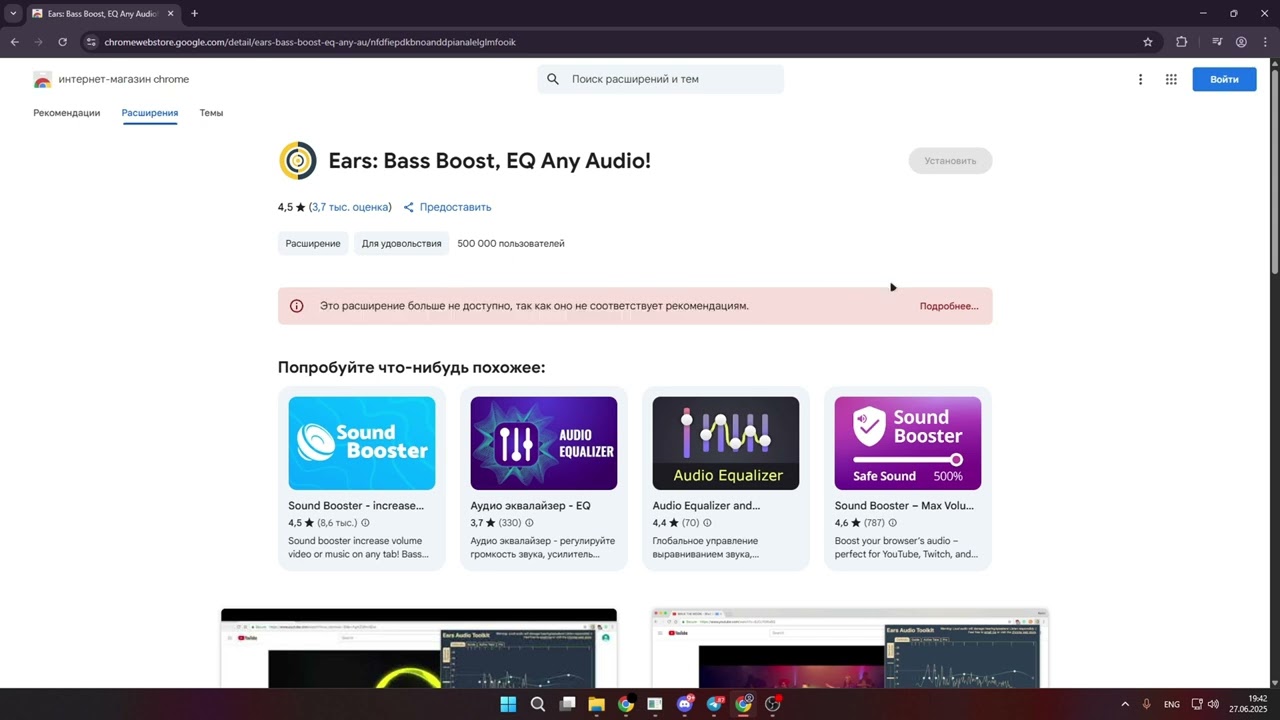The width and height of the screenshot is (1280, 720).
Task: Reload the page with the refresh icon
Action: pos(62,42)
